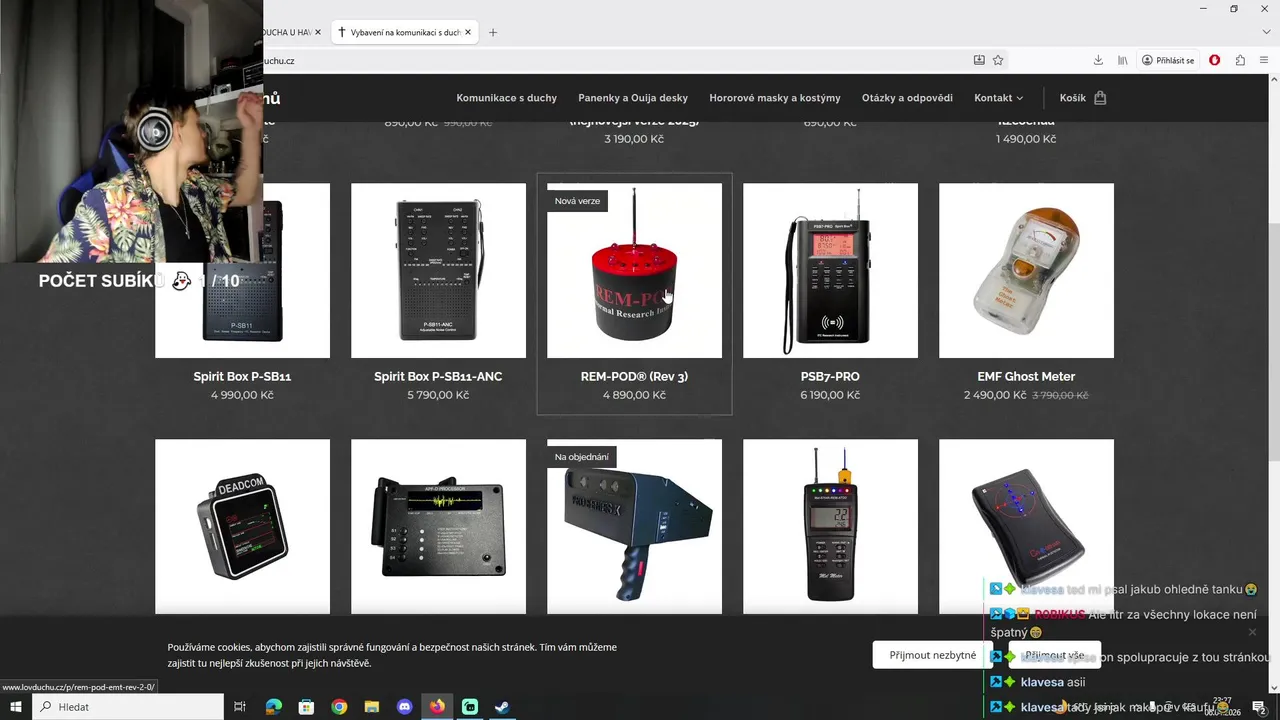Screen dimensions: 1280x720
Task: Open the PSB7-PRO product title link
Action: (830, 376)
